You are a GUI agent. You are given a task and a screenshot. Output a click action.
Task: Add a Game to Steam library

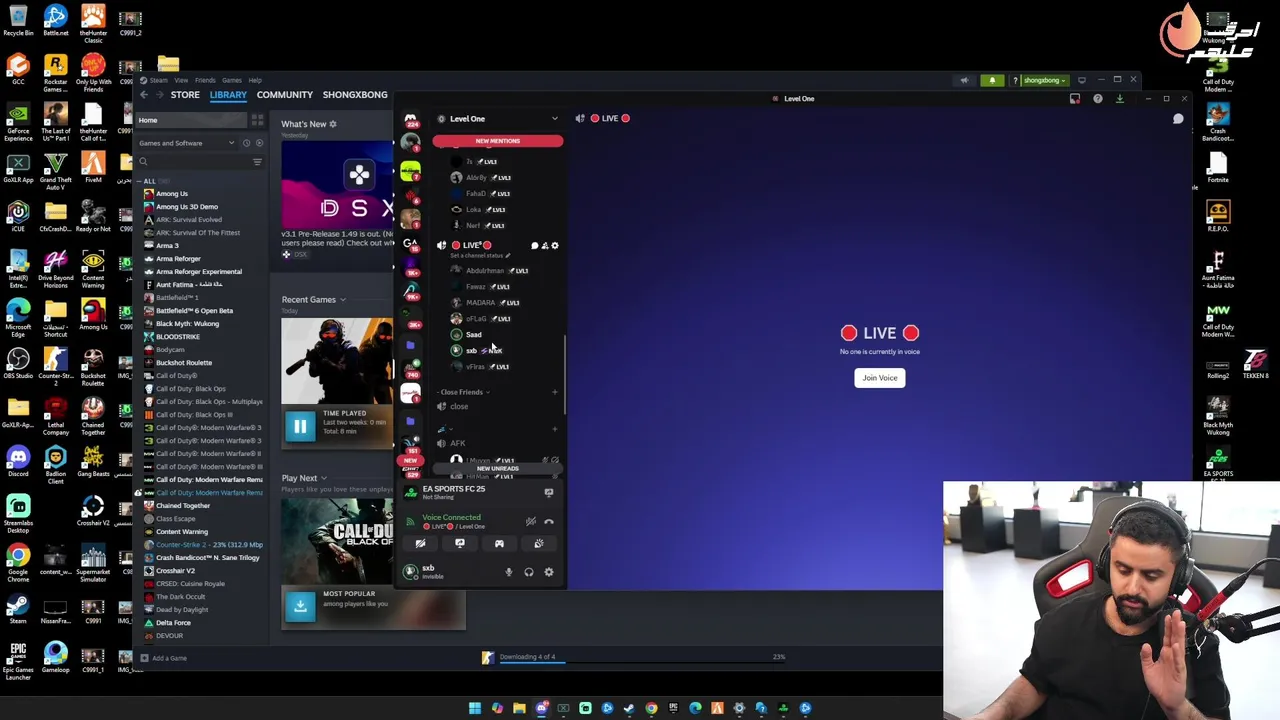164,658
